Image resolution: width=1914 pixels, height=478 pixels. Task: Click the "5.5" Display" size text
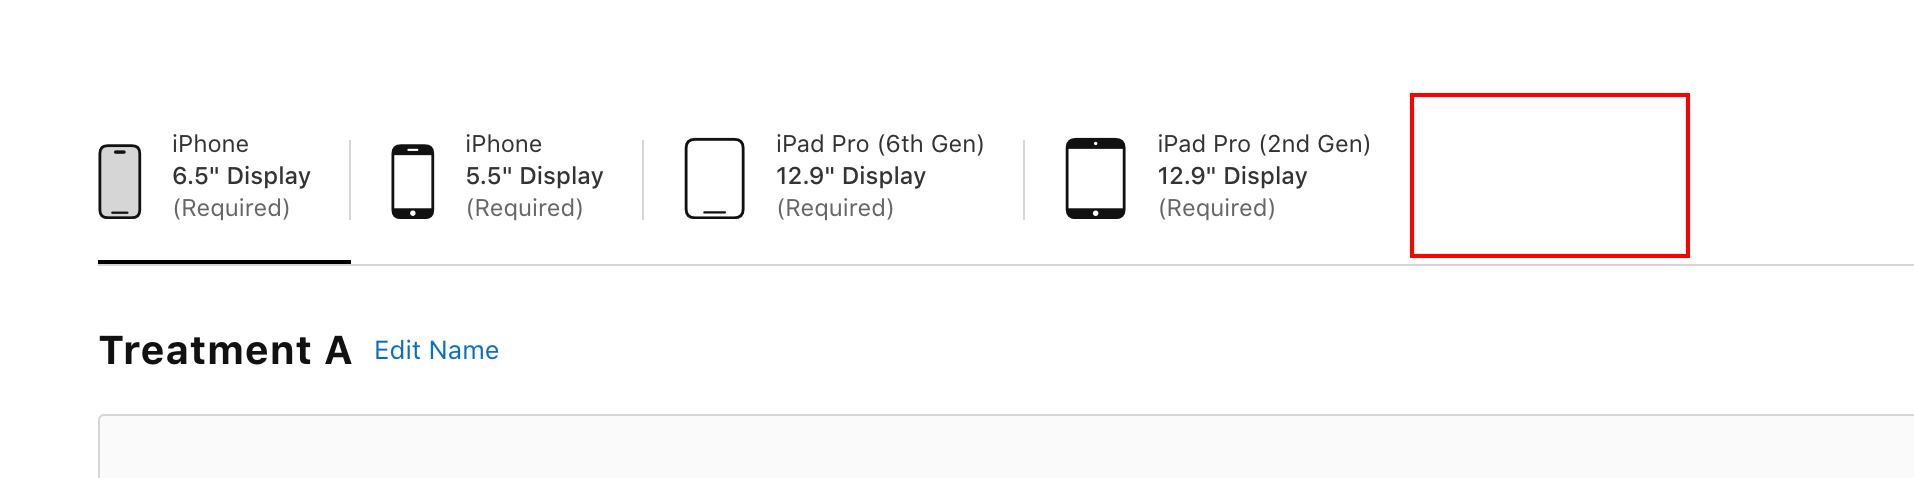coord(534,176)
